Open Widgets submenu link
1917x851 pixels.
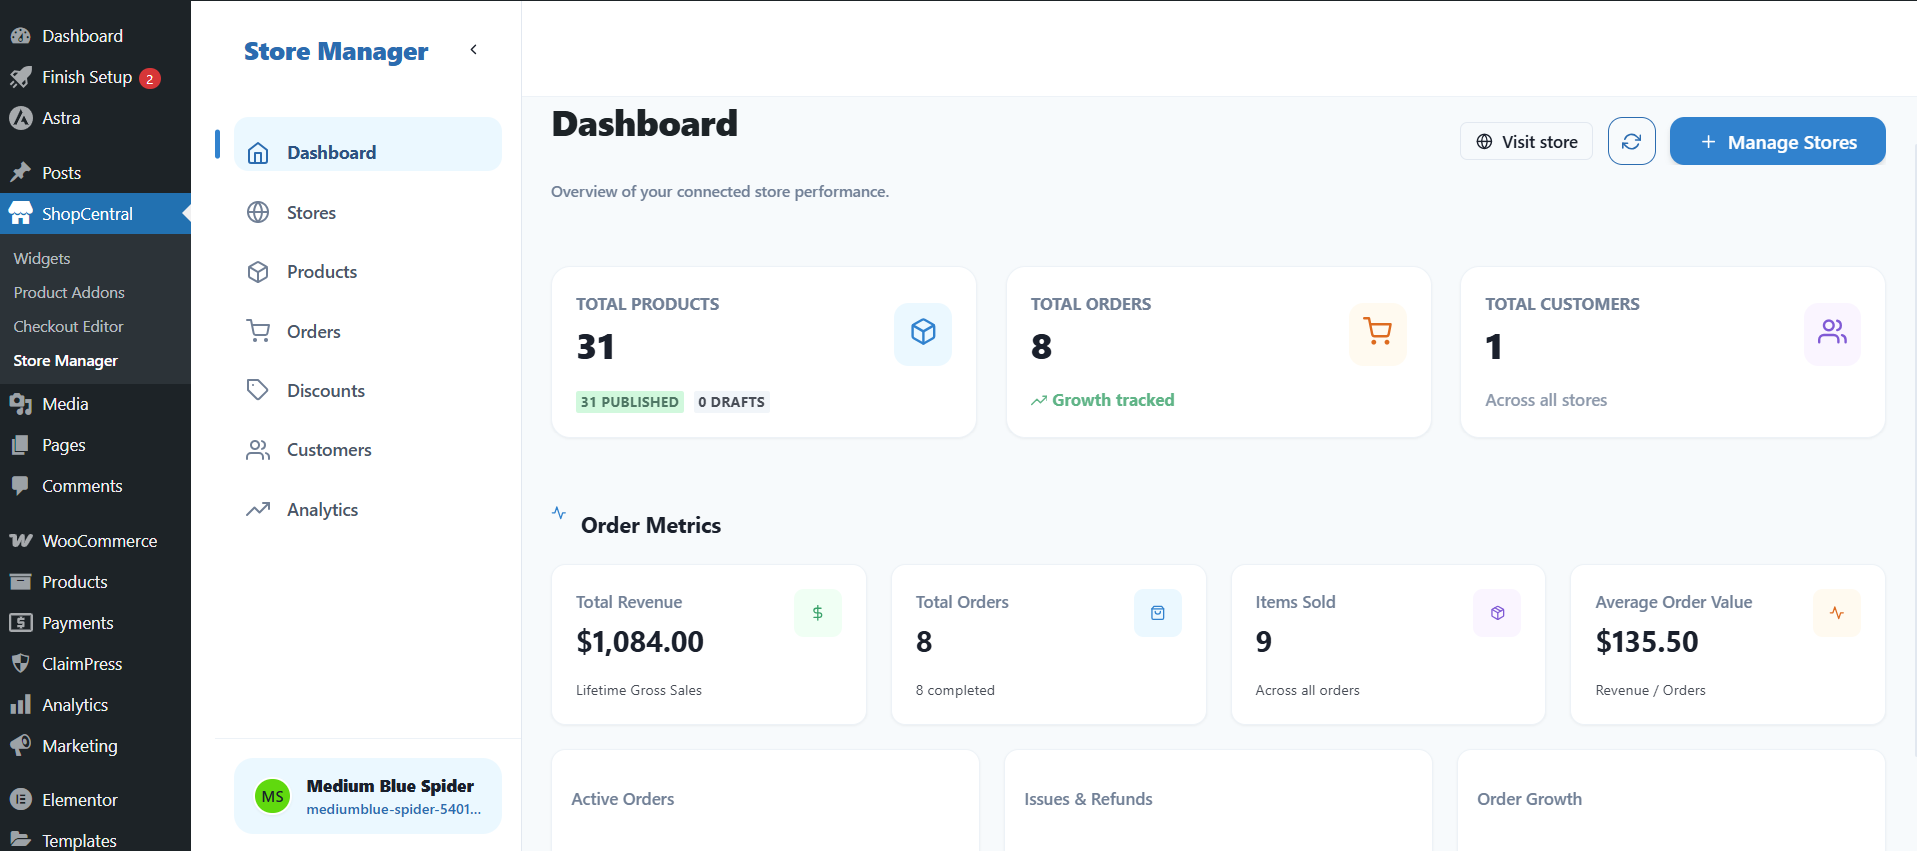tap(42, 258)
